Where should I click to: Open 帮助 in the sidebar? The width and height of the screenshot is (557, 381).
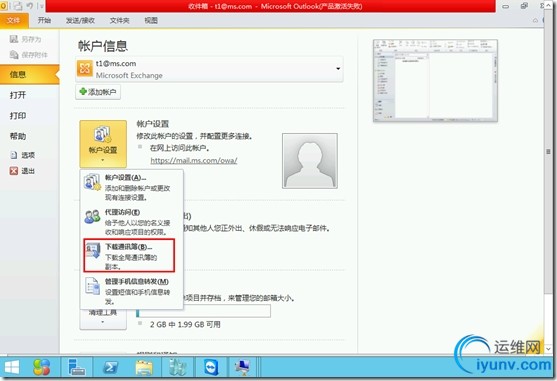(18, 136)
